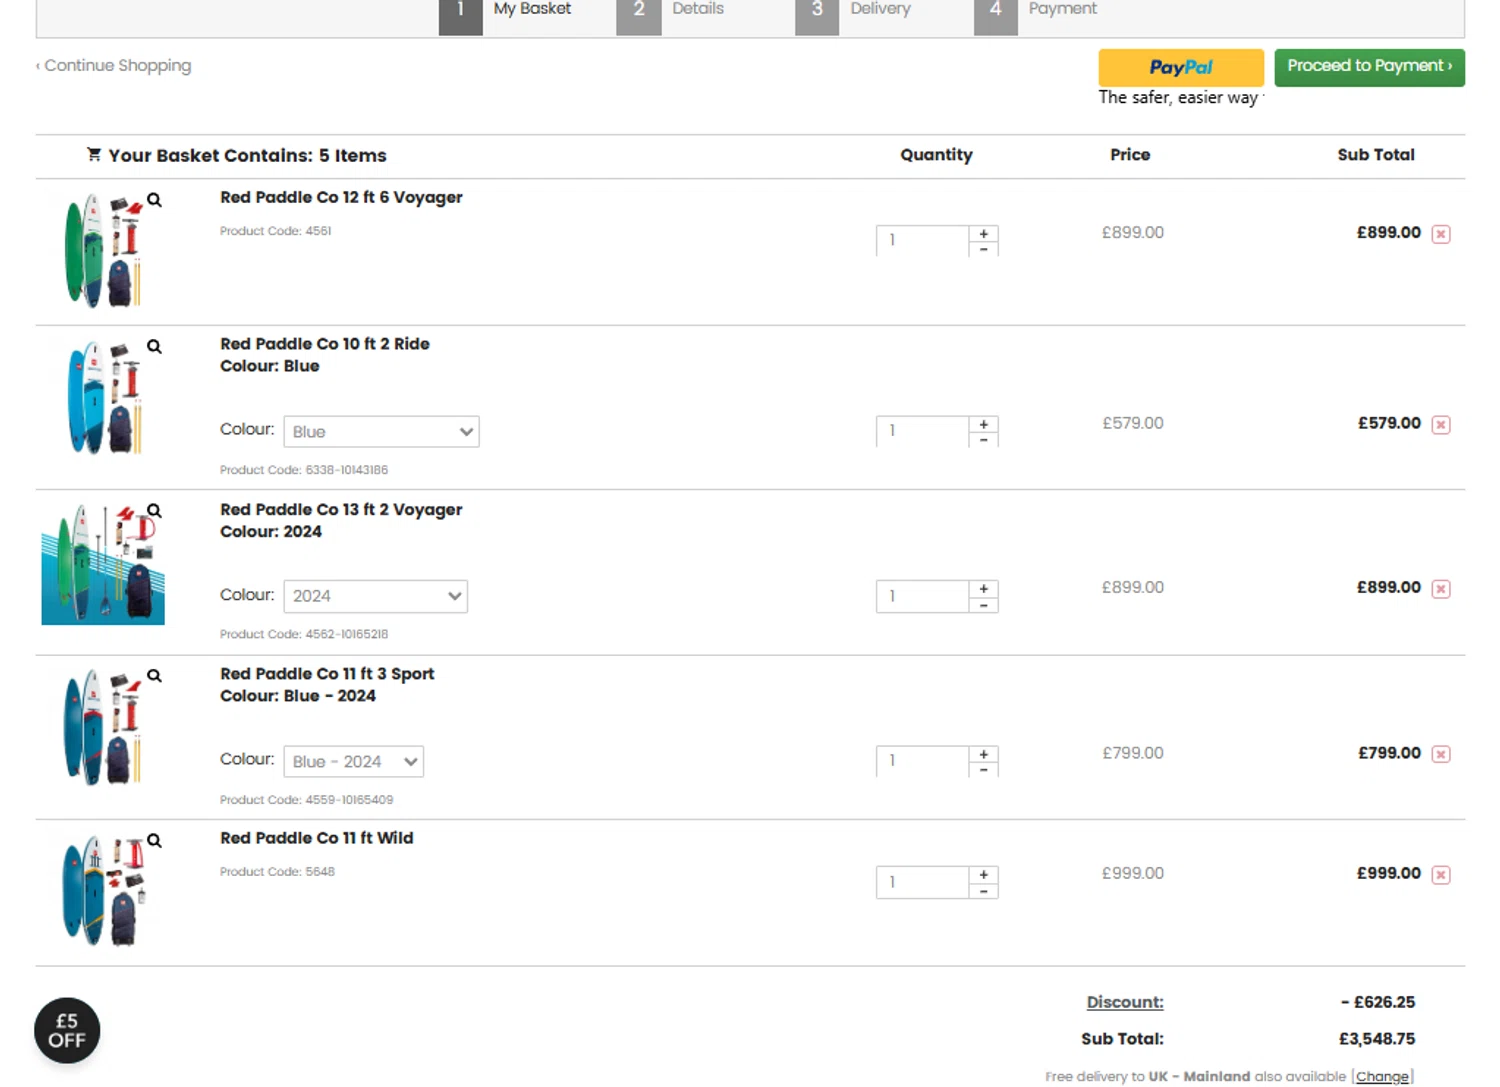The image size is (1500, 1087).
Task: Increase quantity of 10 ft 2 Ride
Action: tap(984, 424)
